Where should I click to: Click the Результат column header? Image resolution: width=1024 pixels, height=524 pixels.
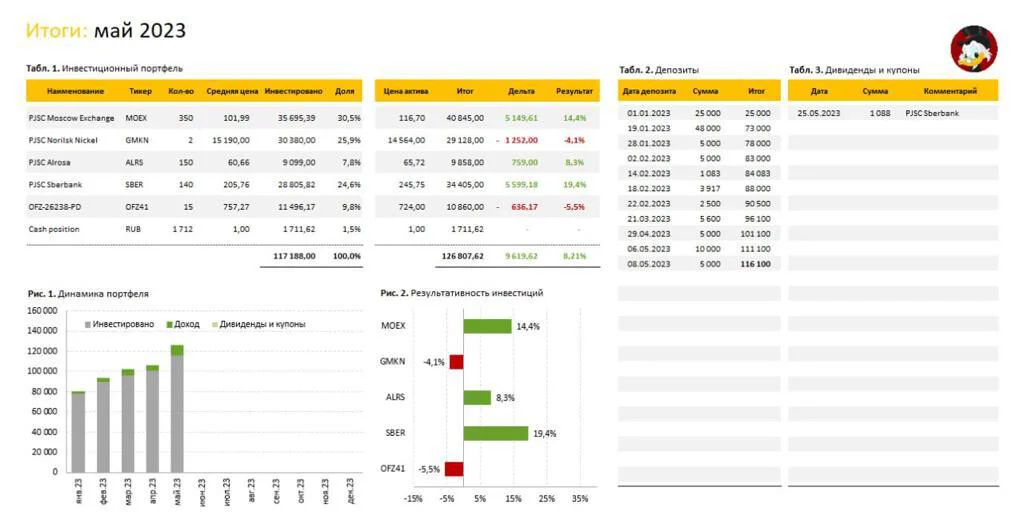(574, 91)
